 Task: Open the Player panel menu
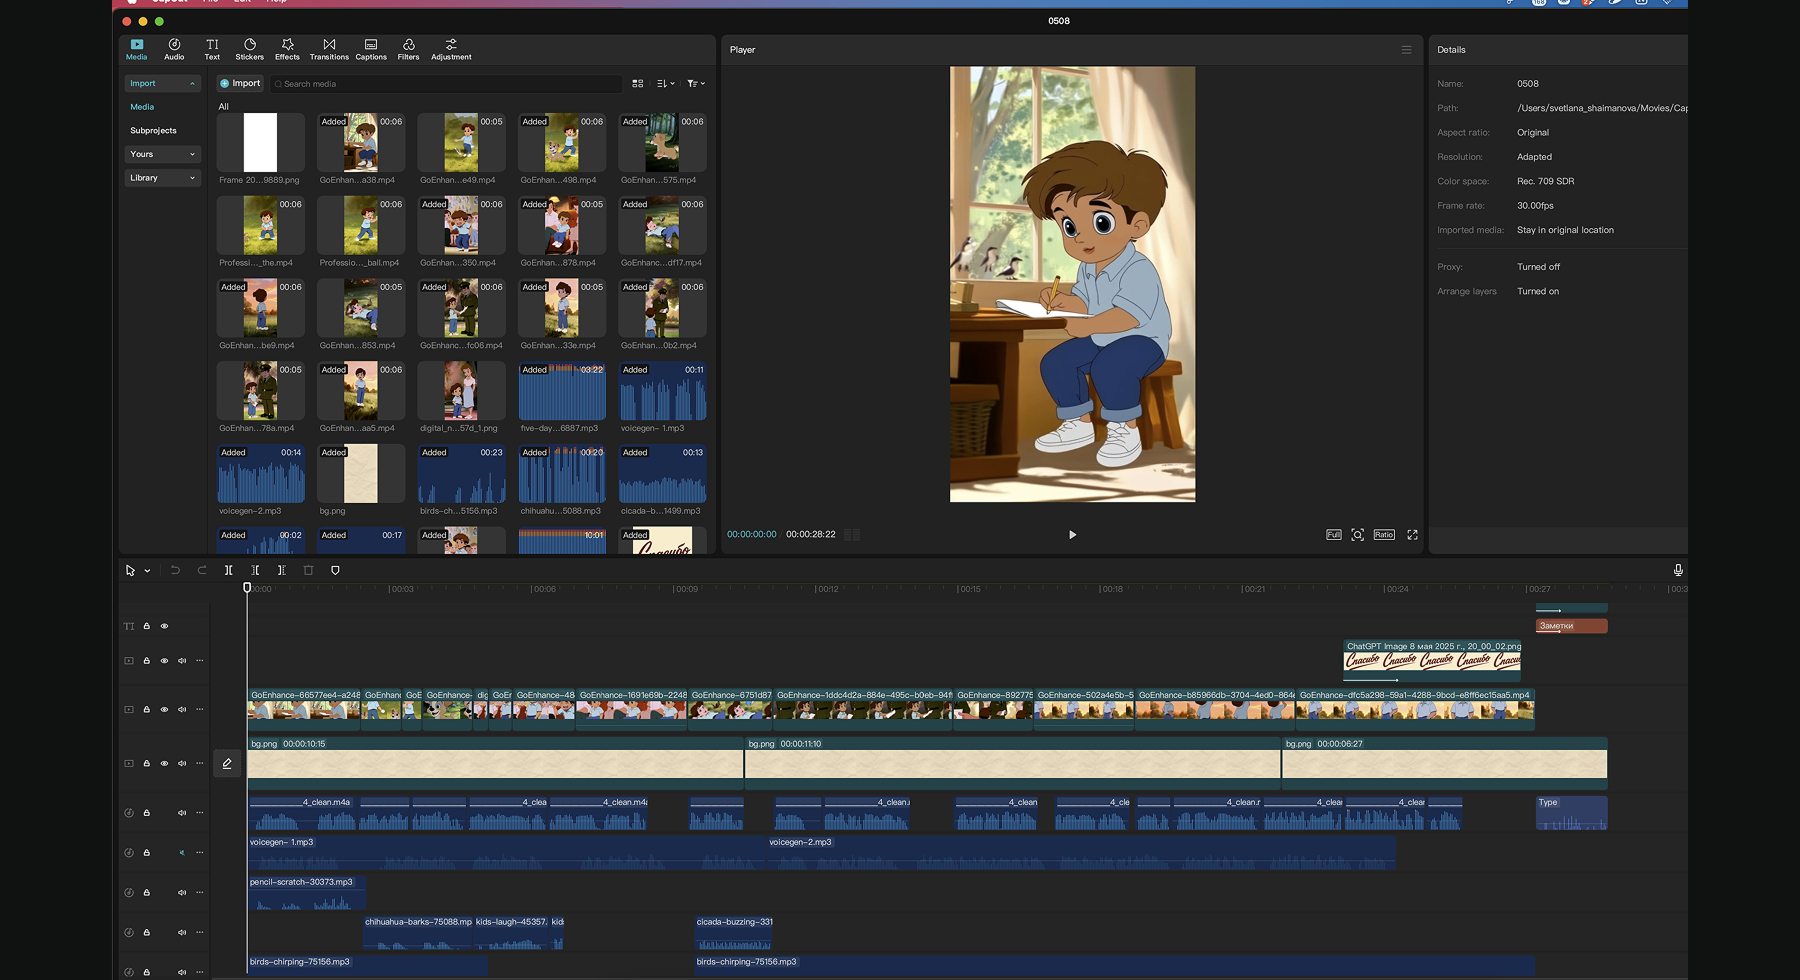tap(1406, 50)
